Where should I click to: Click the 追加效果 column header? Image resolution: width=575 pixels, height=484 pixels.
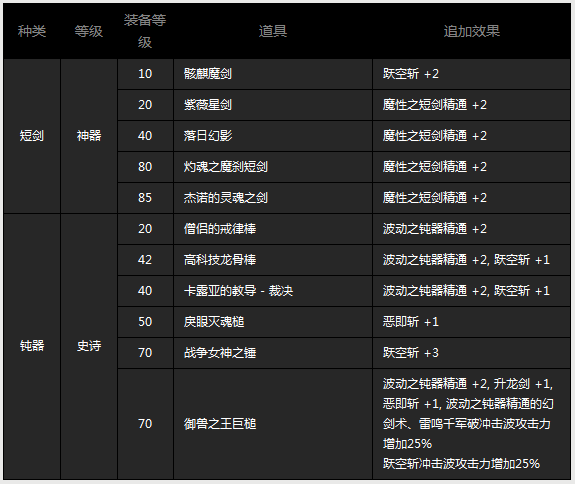472,31
